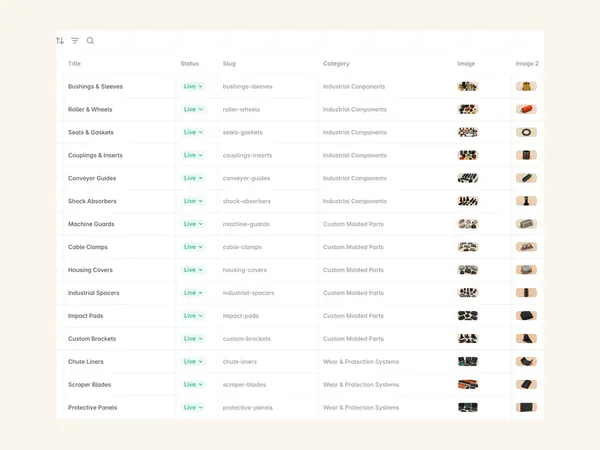Open the Roller & Wheels Image thumbnail
The height and width of the screenshot is (450, 600).
point(468,109)
